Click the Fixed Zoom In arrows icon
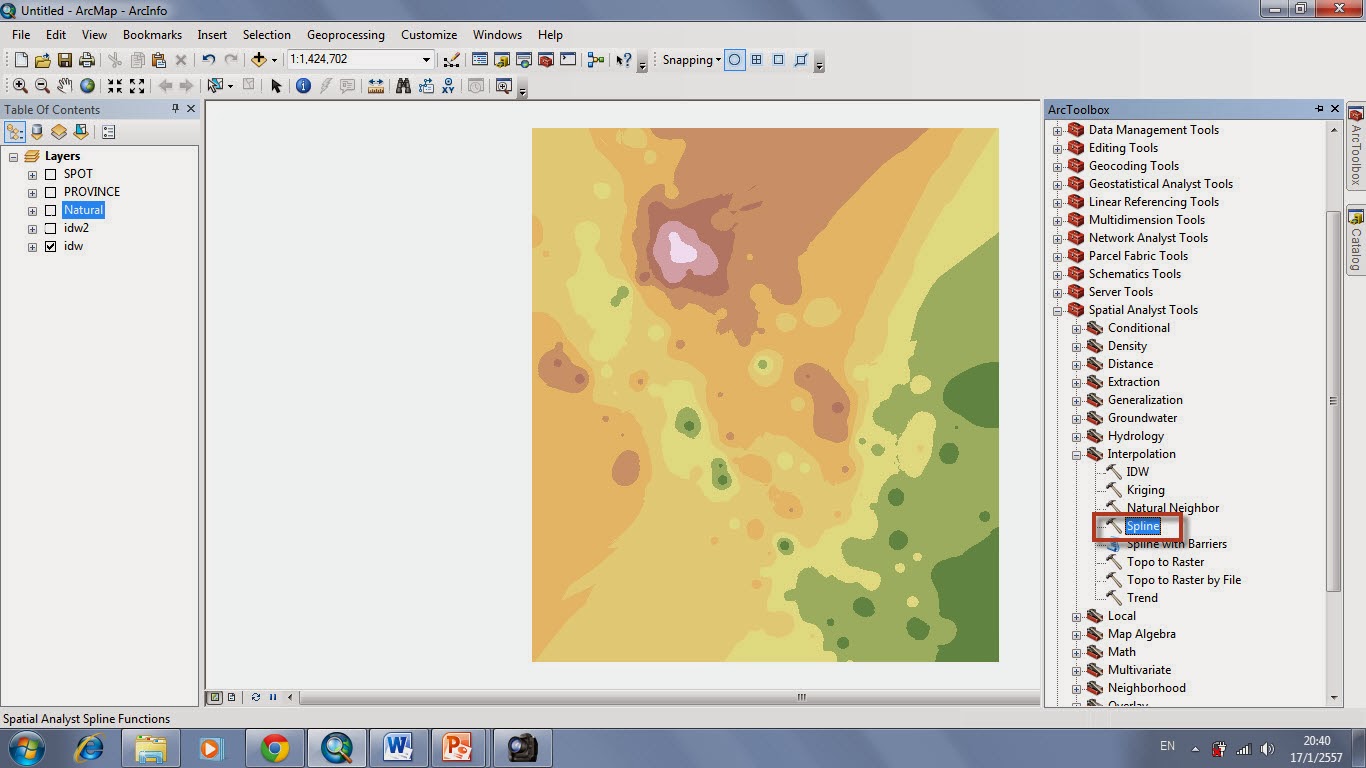This screenshot has width=1366, height=768. [x=115, y=86]
